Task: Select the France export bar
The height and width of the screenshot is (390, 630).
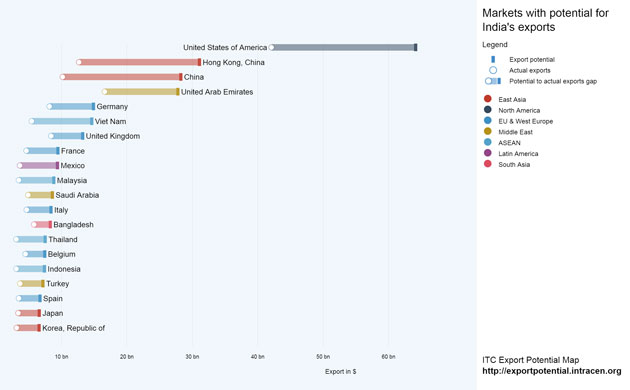Action: pyautogui.click(x=41, y=151)
